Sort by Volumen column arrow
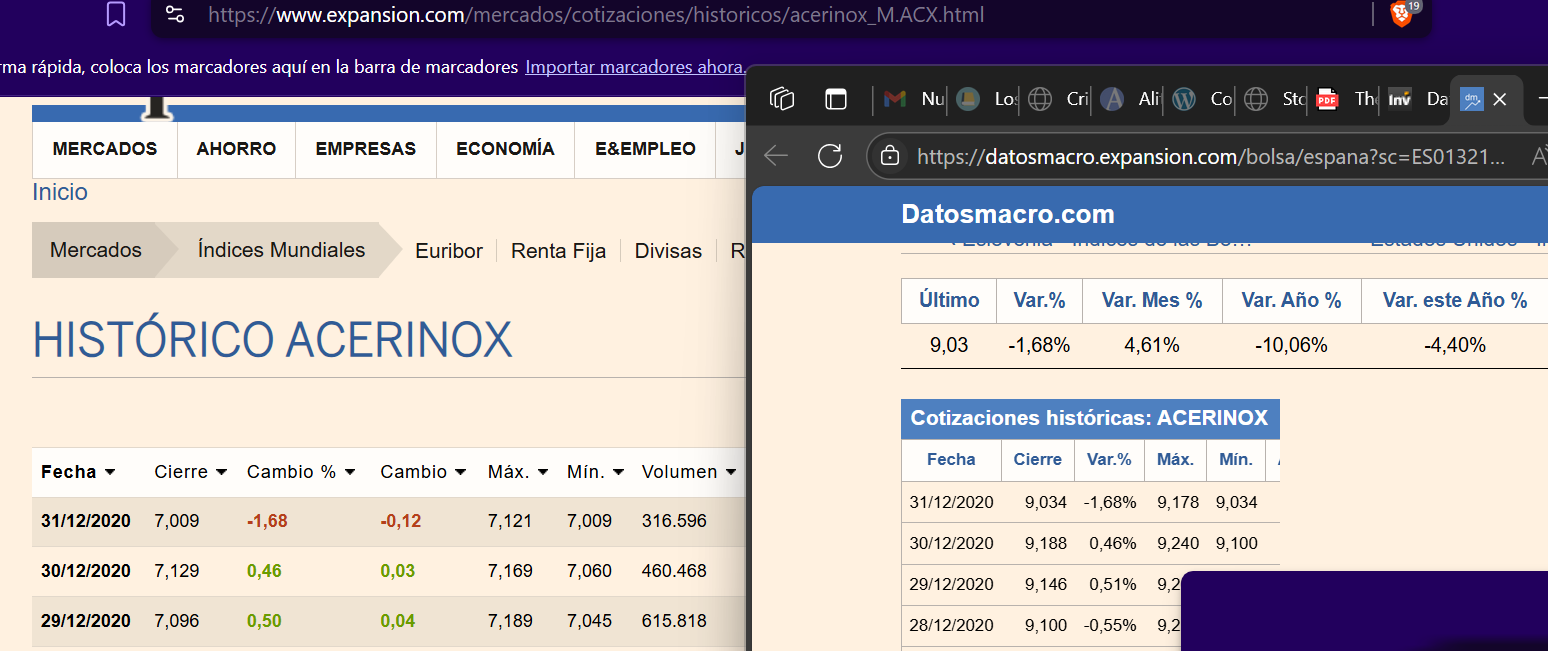This screenshot has height=651, width=1548. [731, 472]
